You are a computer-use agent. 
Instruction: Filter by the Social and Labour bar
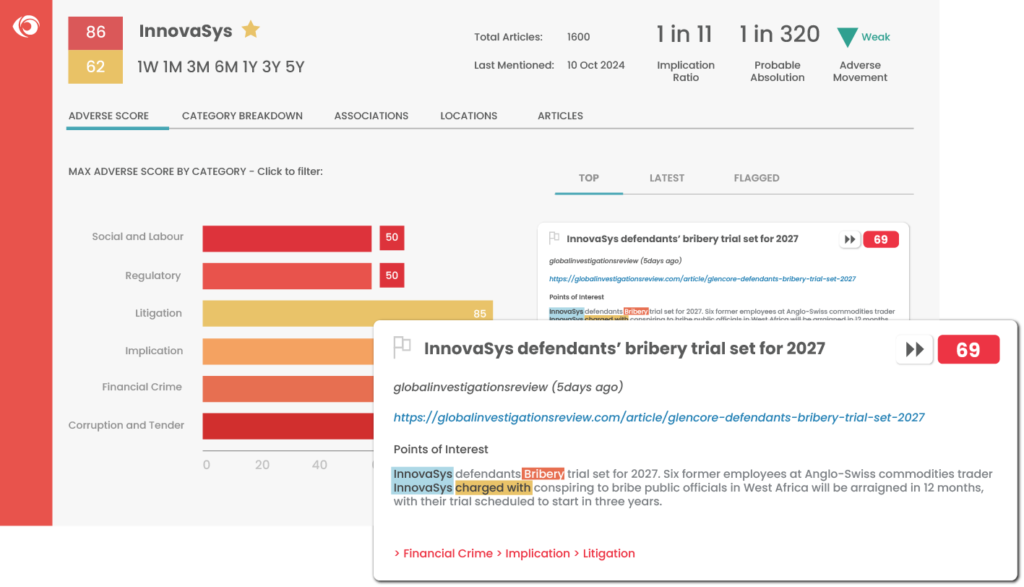click(x=287, y=238)
